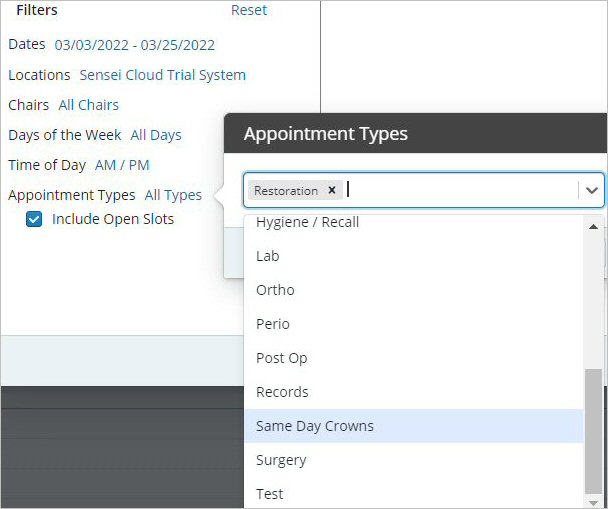Click All Types appointment filter
This screenshot has width=608, height=509.
[x=173, y=195]
